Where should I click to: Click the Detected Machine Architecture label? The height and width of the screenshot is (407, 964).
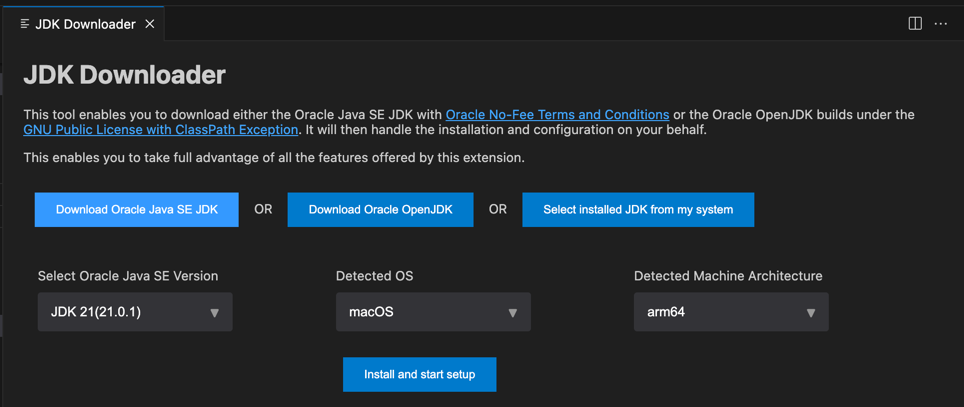click(x=728, y=276)
